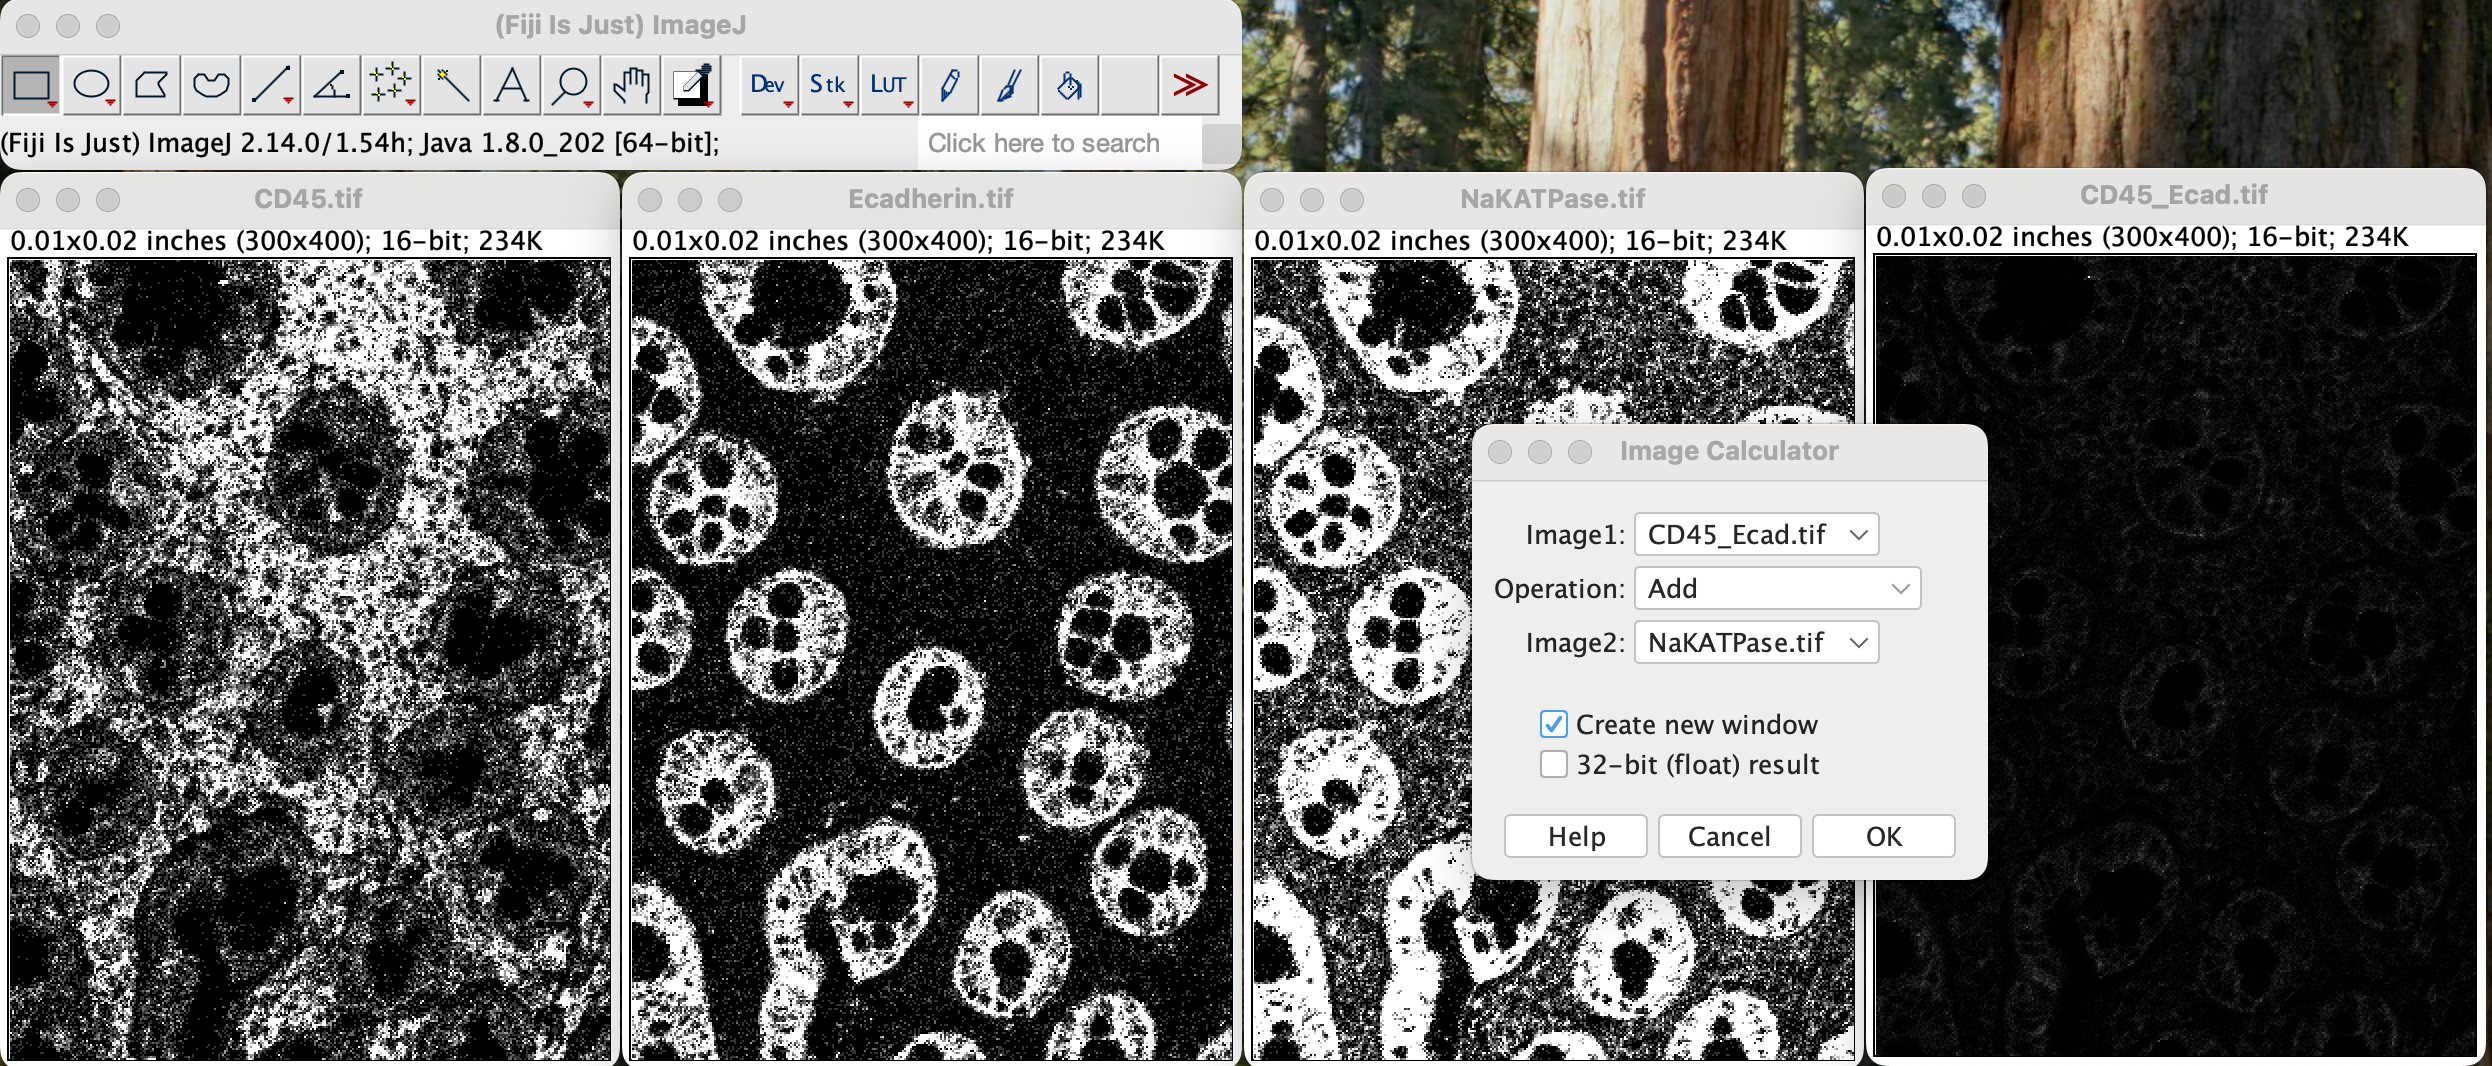The height and width of the screenshot is (1066, 2492).
Task: Open the LUT menu in the toolbar
Action: (x=888, y=85)
